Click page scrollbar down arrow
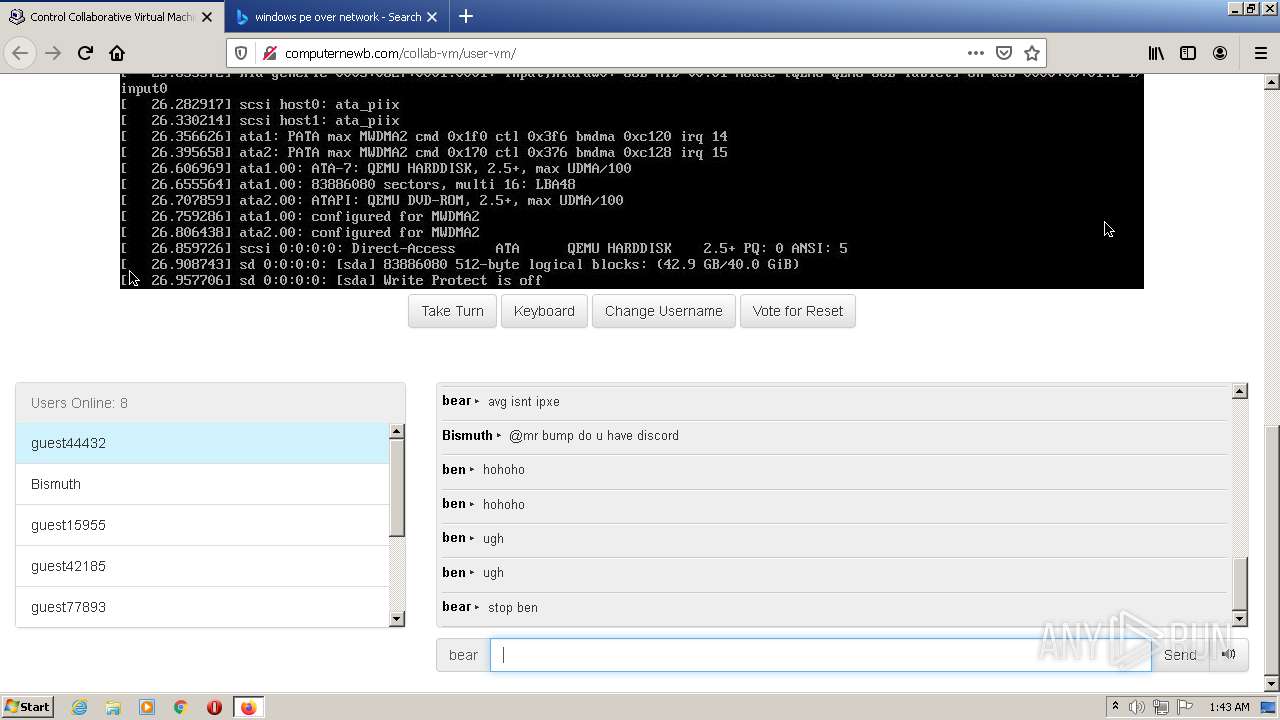Image resolution: width=1280 pixels, height=720 pixels. click(1272, 684)
